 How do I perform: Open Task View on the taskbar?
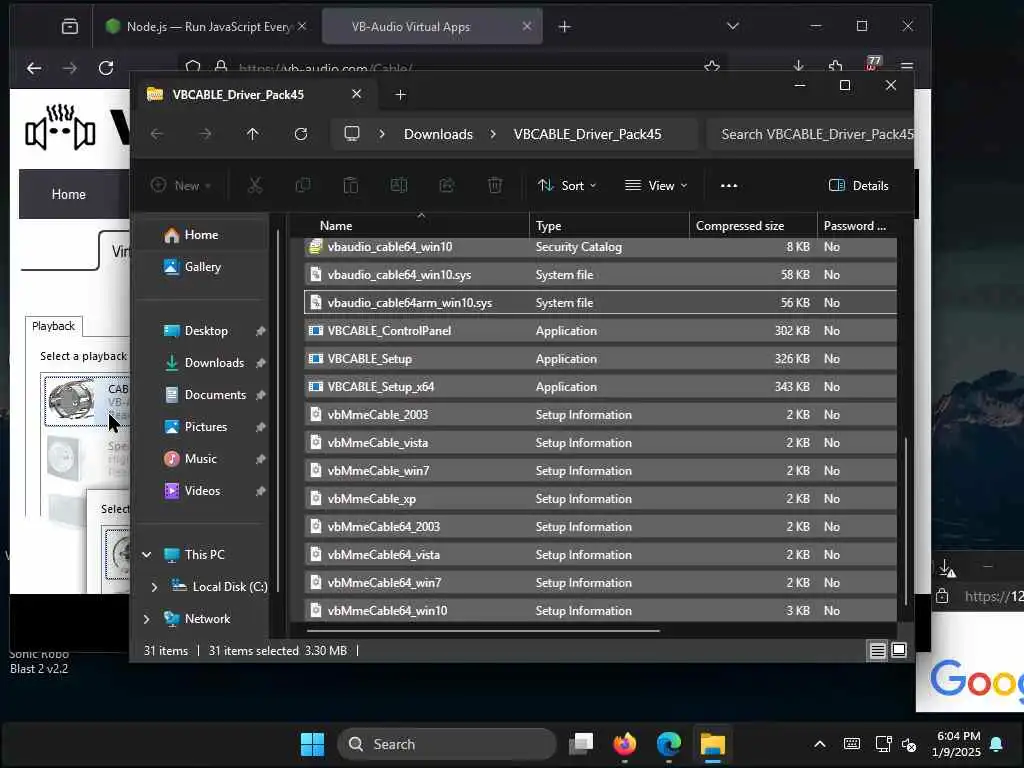click(x=581, y=744)
